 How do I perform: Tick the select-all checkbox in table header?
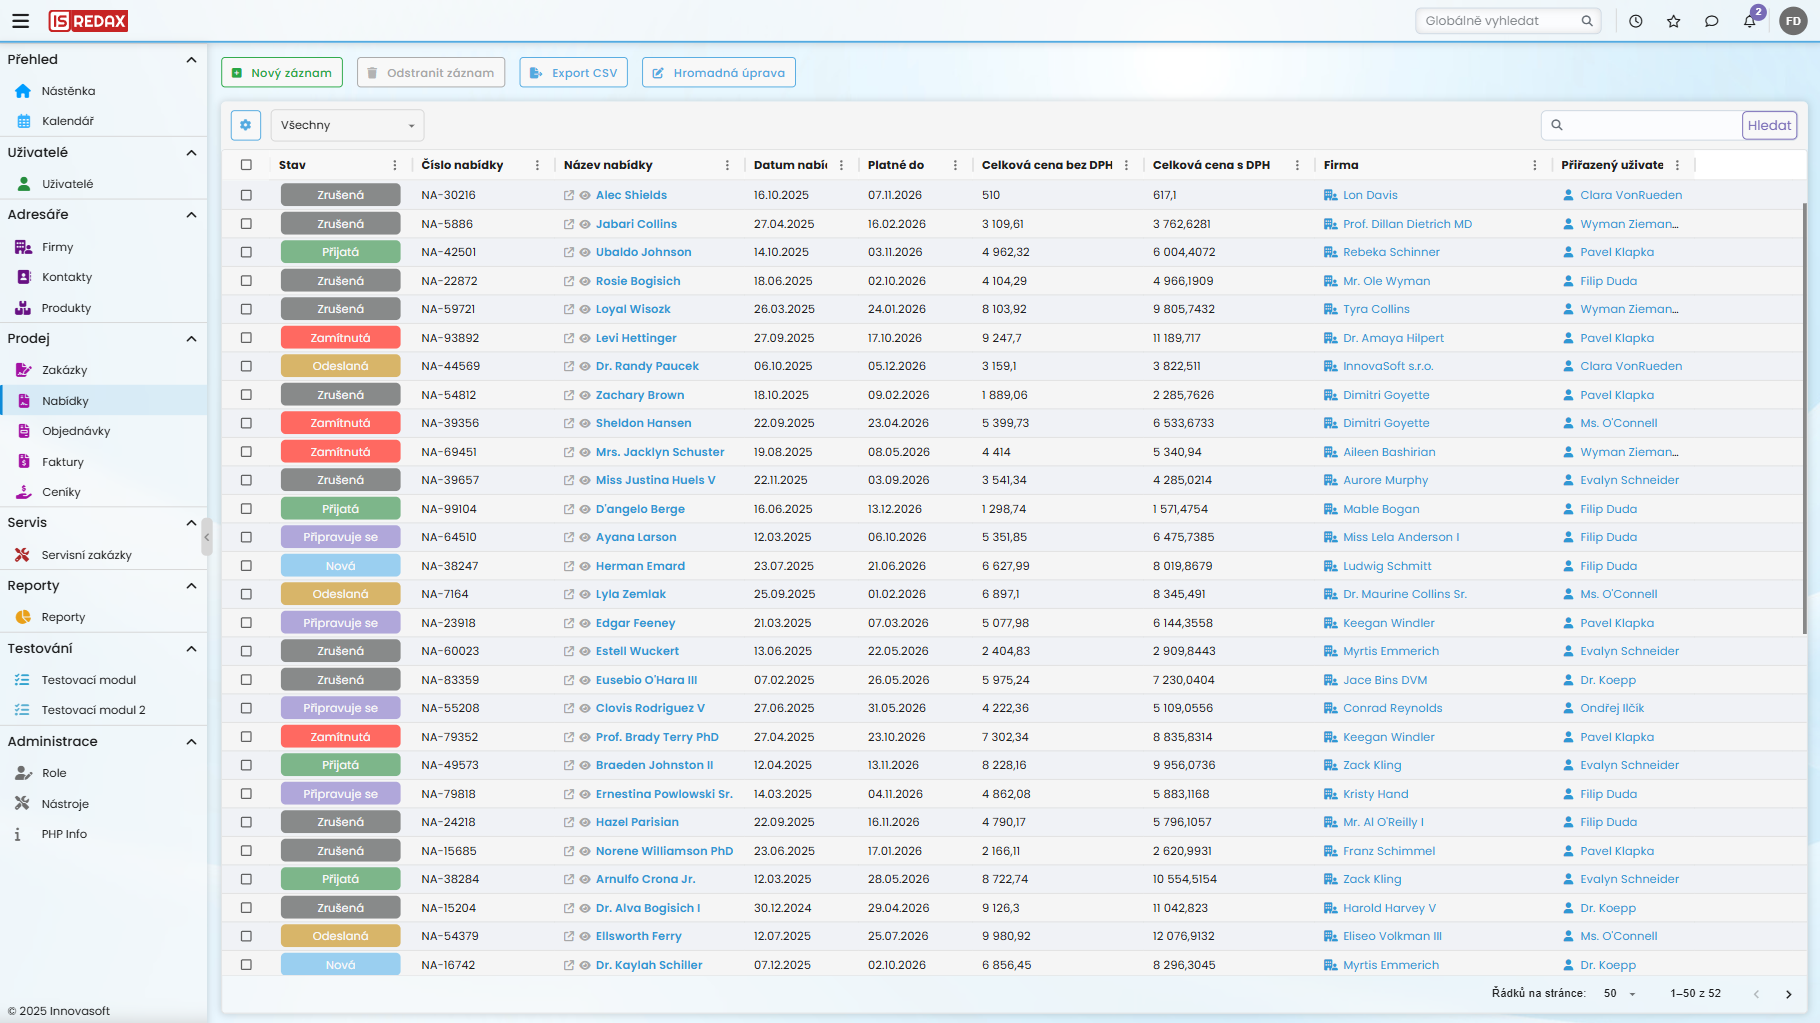click(x=246, y=165)
